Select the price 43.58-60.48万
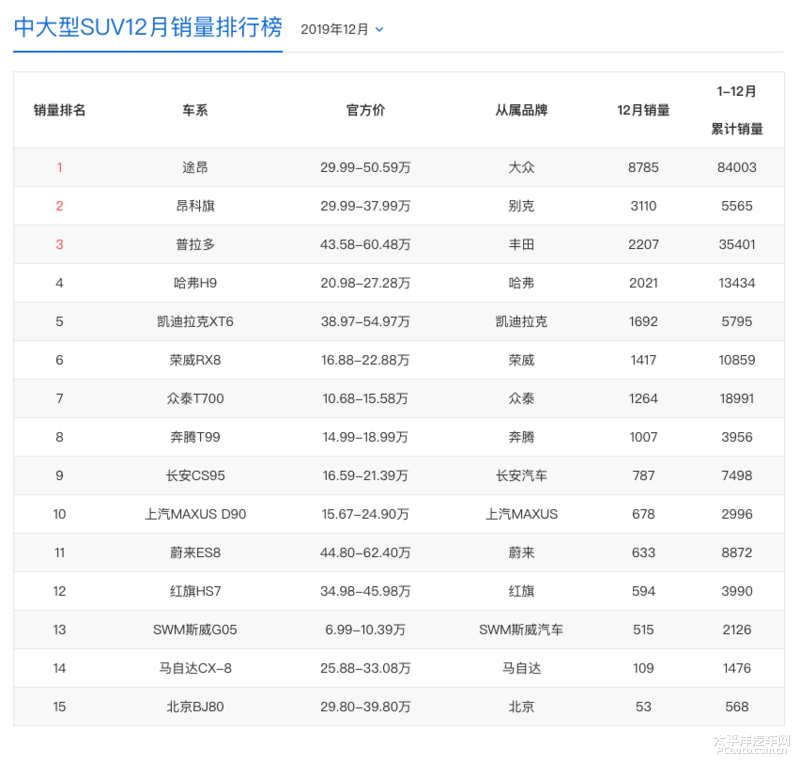This screenshot has height=762, width=800. coord(365,244)
